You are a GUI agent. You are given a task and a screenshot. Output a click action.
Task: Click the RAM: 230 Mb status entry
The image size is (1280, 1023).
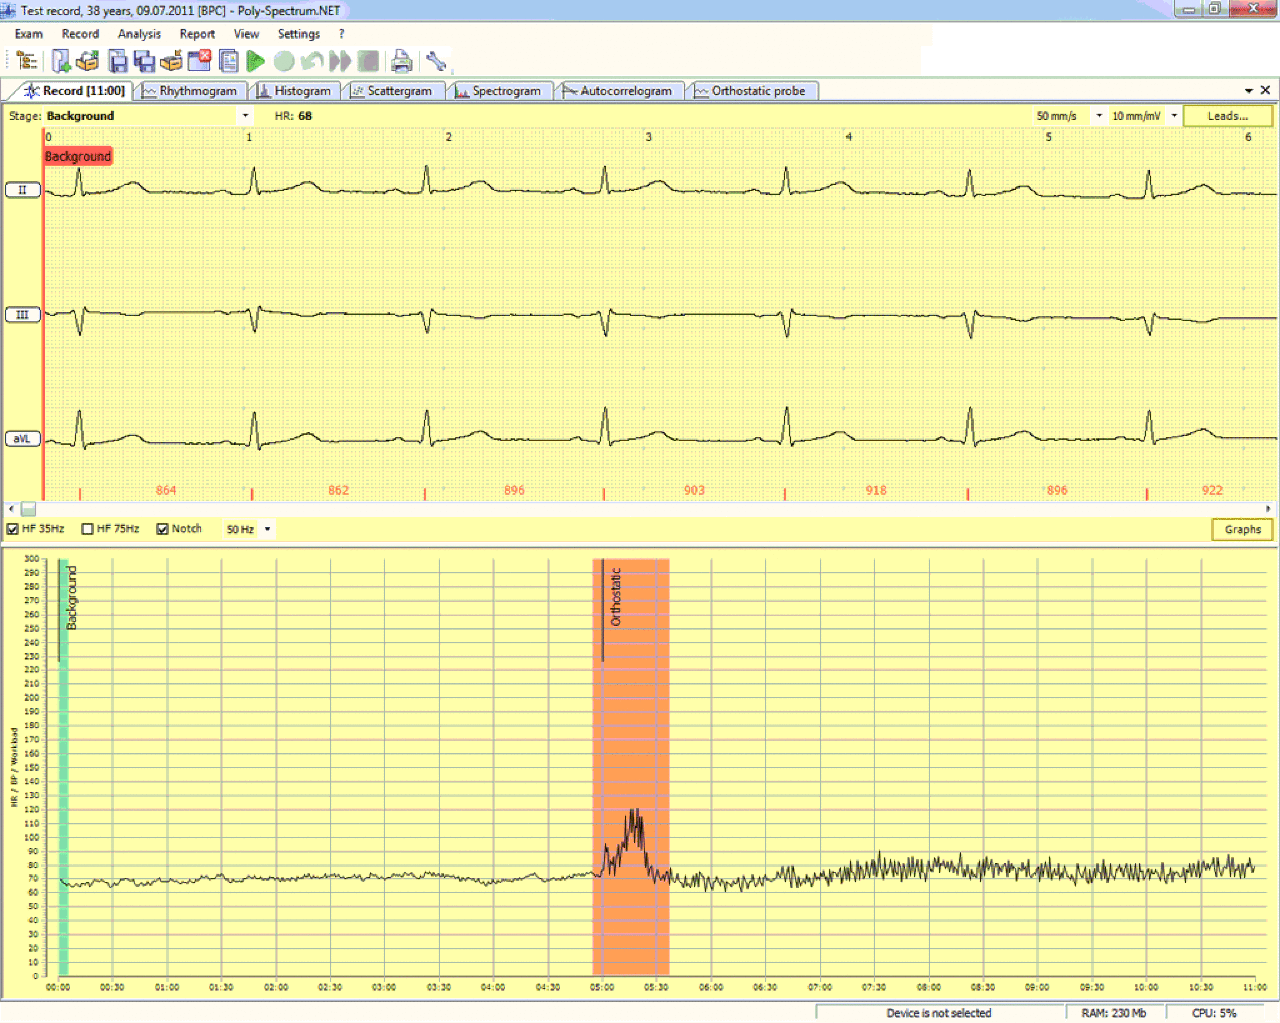pyautogui.click(x=1114, y=1013)
